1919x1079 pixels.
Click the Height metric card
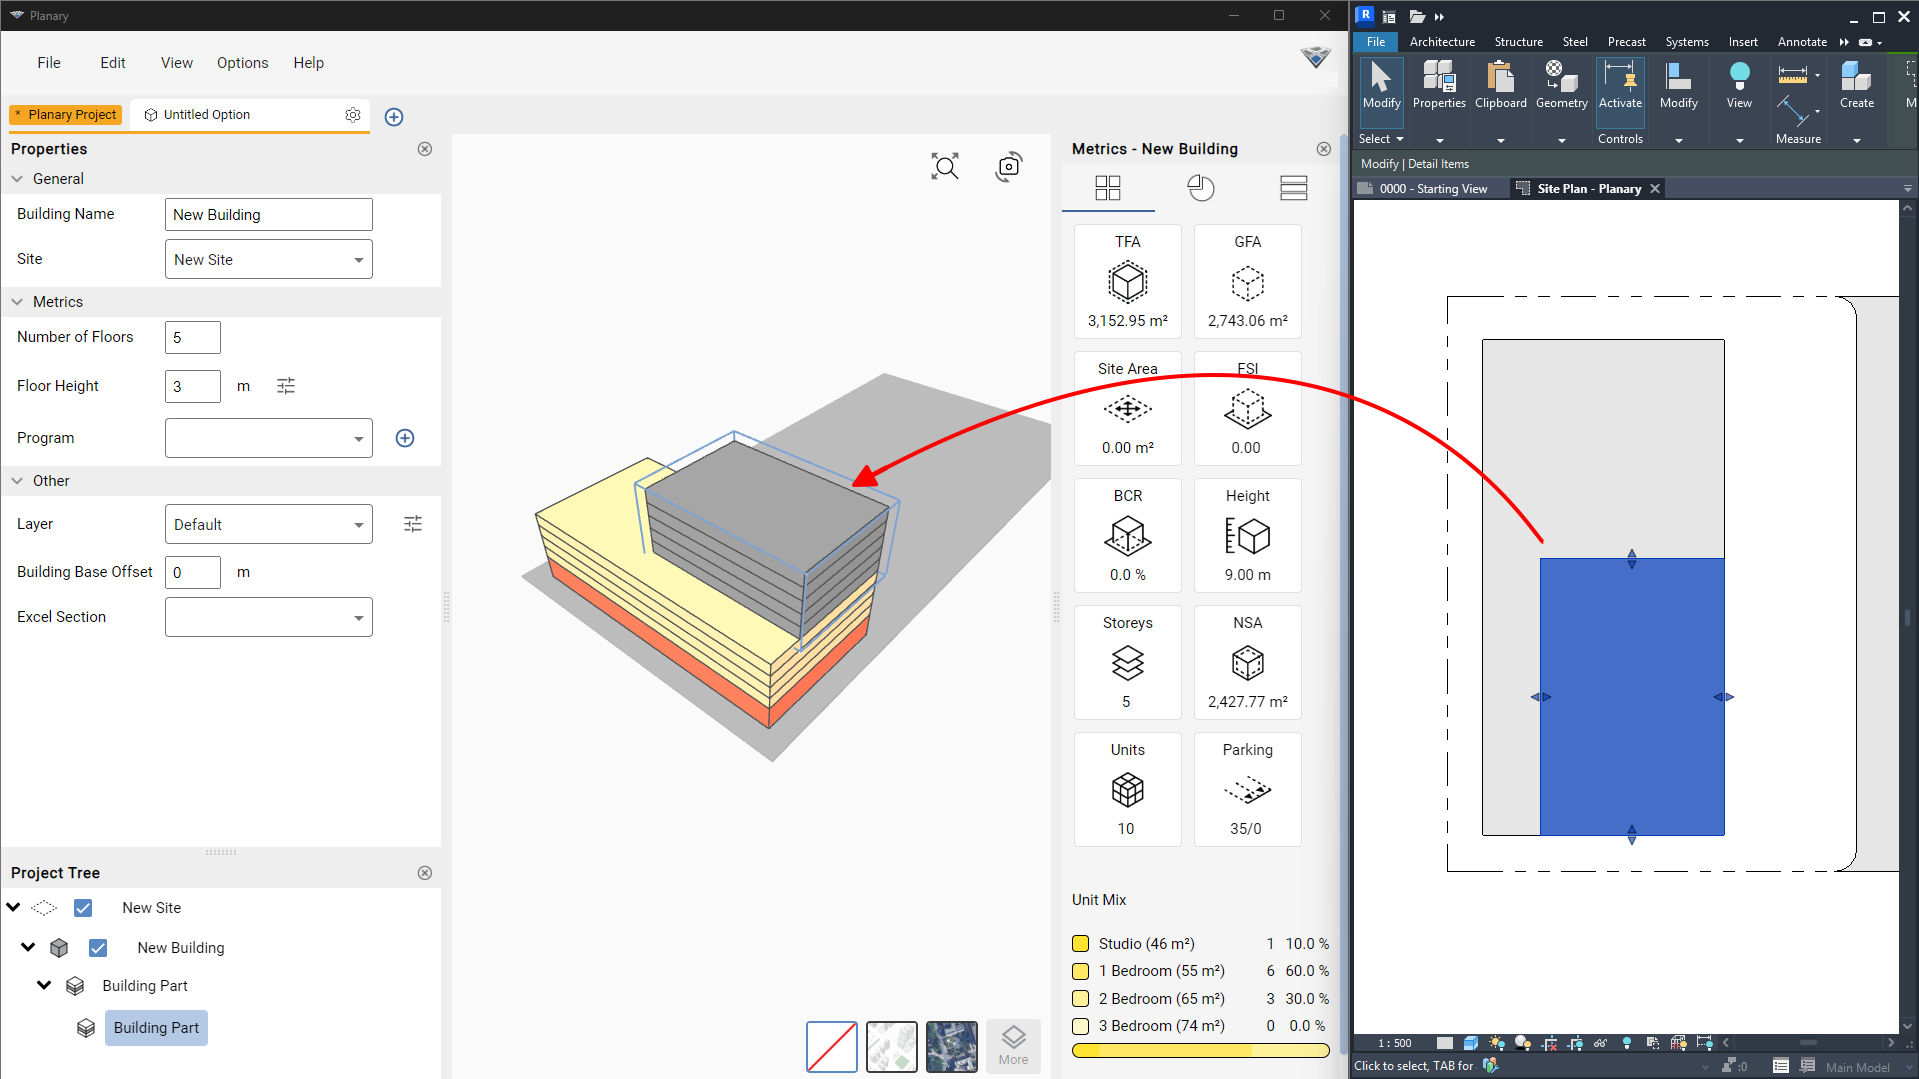pyautogui.click(x=1248, y=536)
